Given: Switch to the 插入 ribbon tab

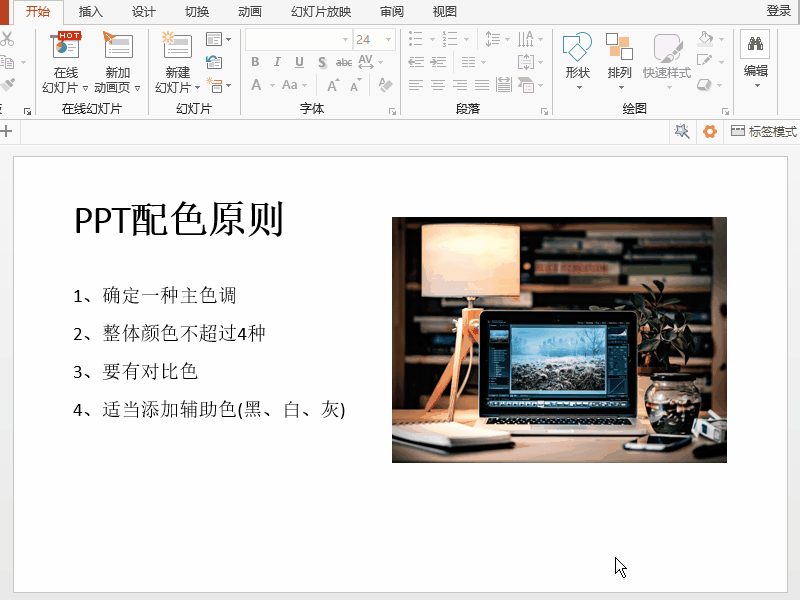Looking at the screenshot, I should [x=91, y=12].
